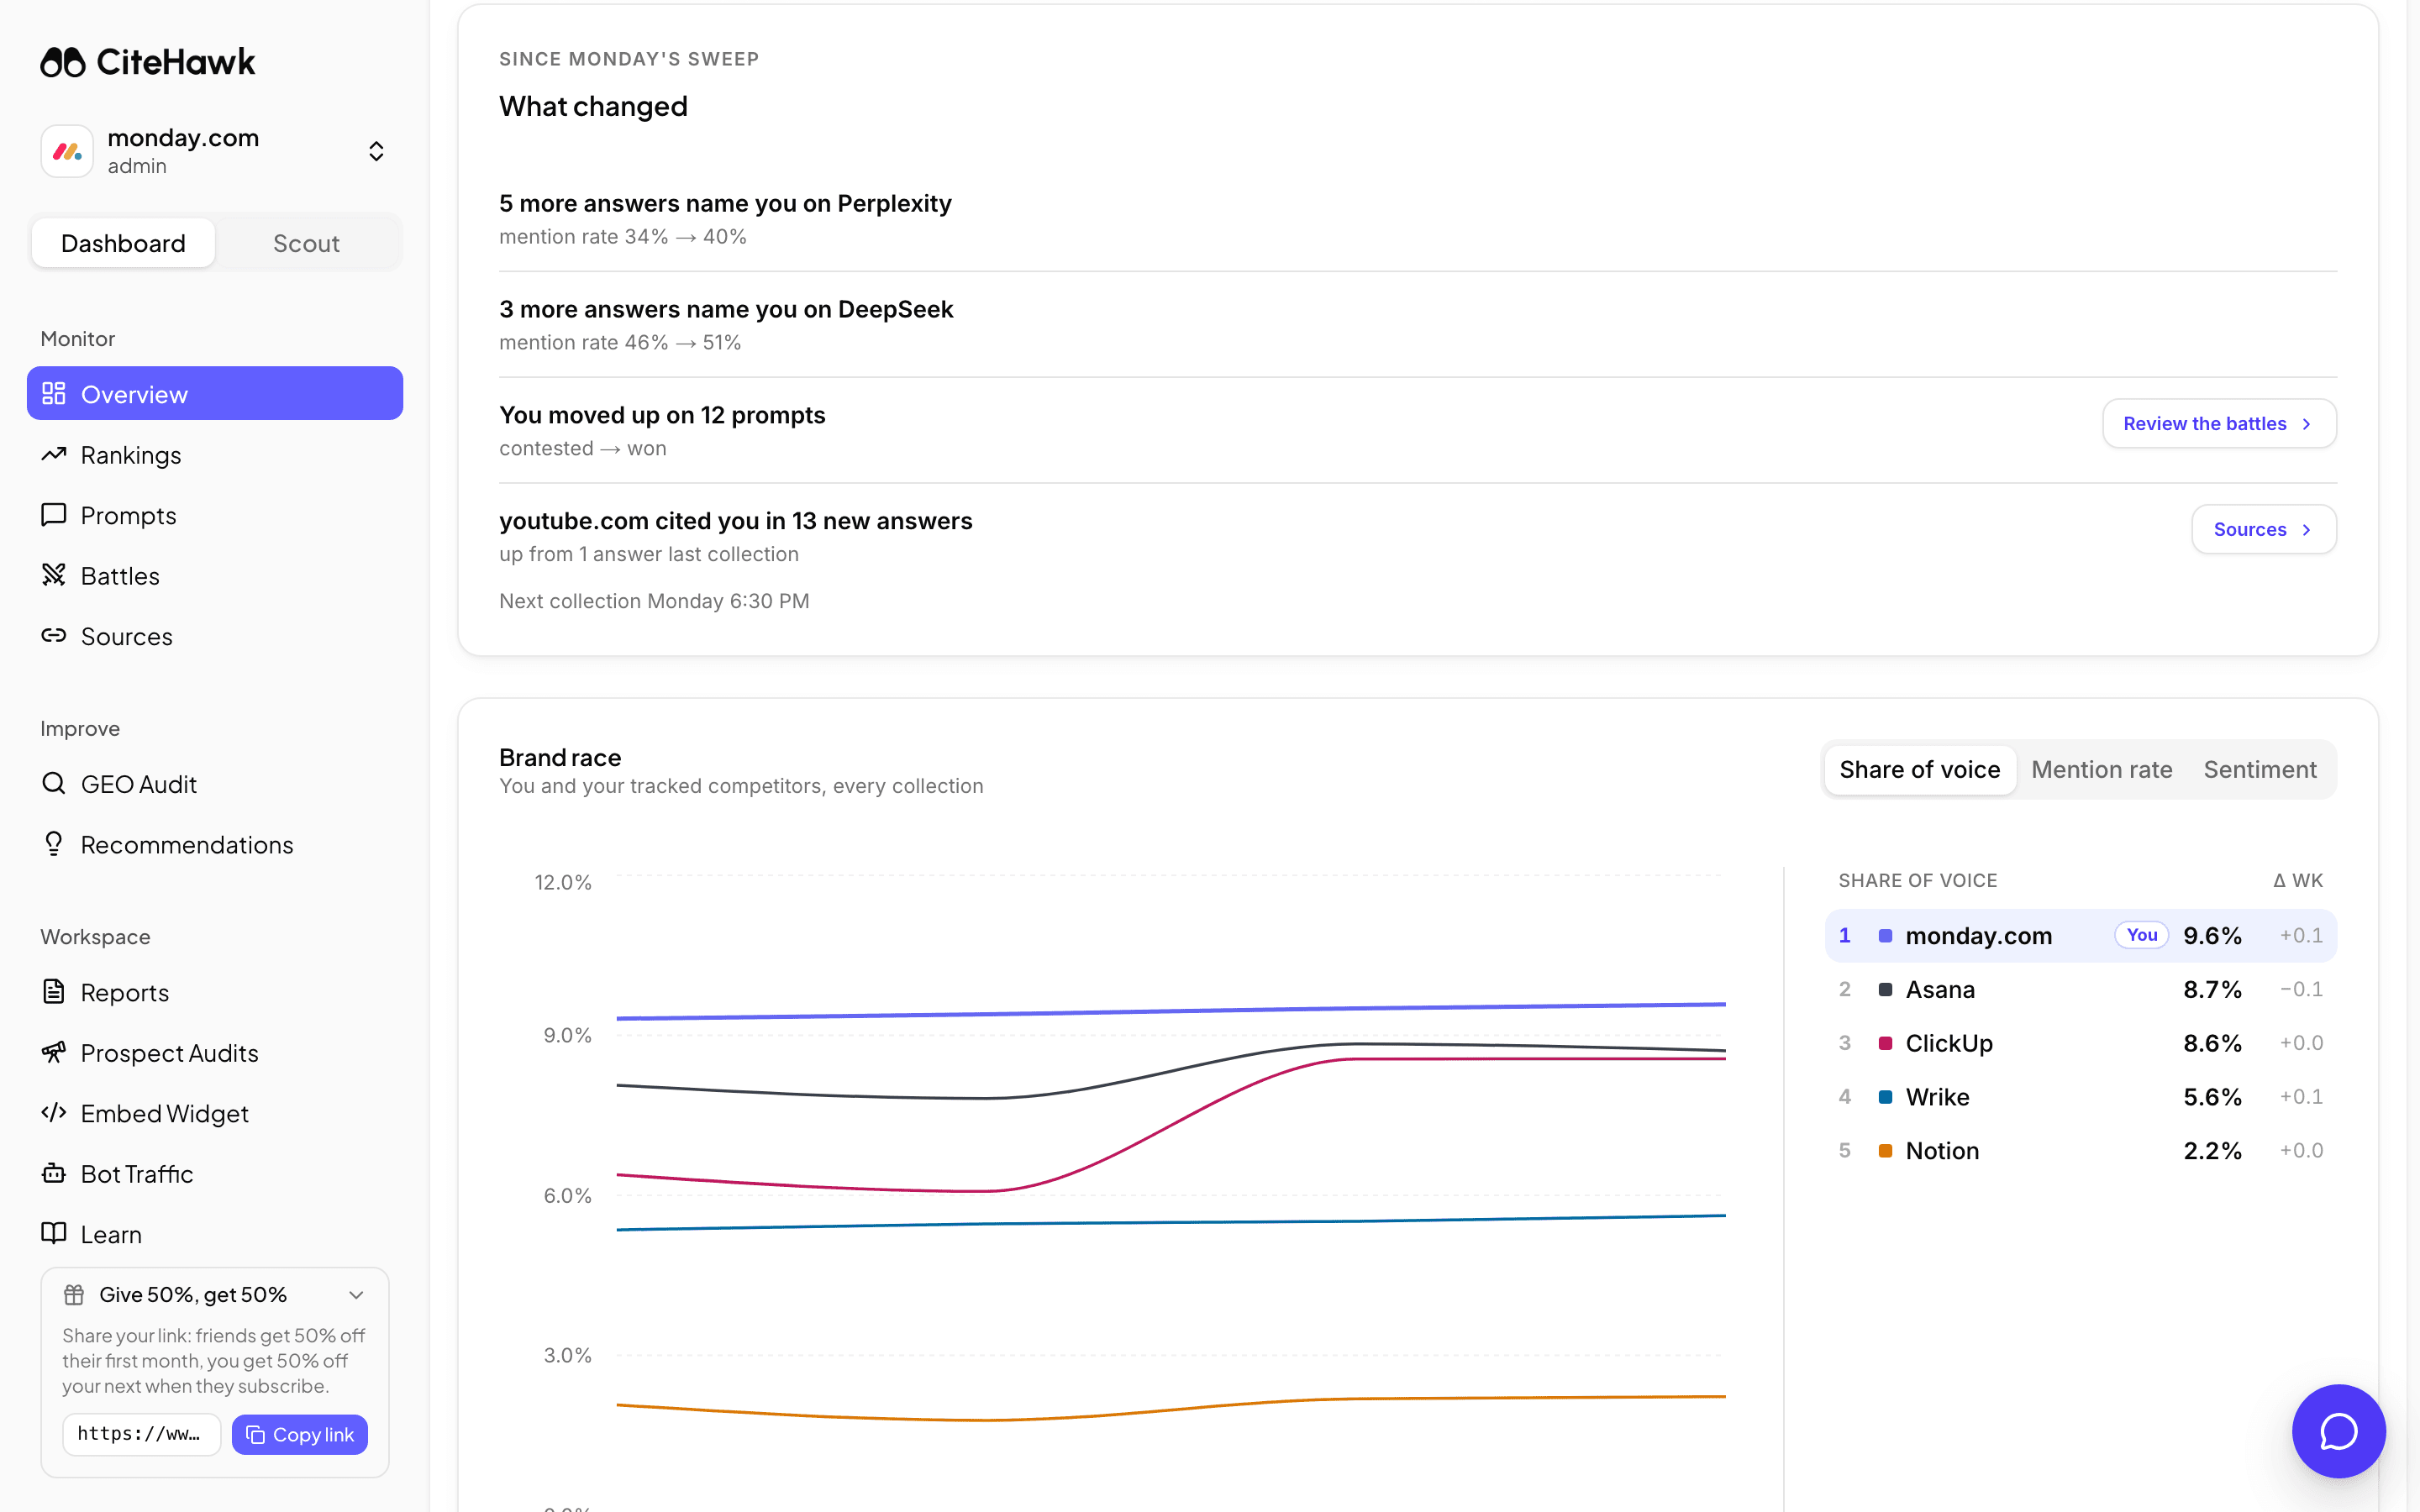The height and width of the screenshot is (1512, 2420).
Task: Select the Share of voice tab
Action: [x=1920, y=769]
